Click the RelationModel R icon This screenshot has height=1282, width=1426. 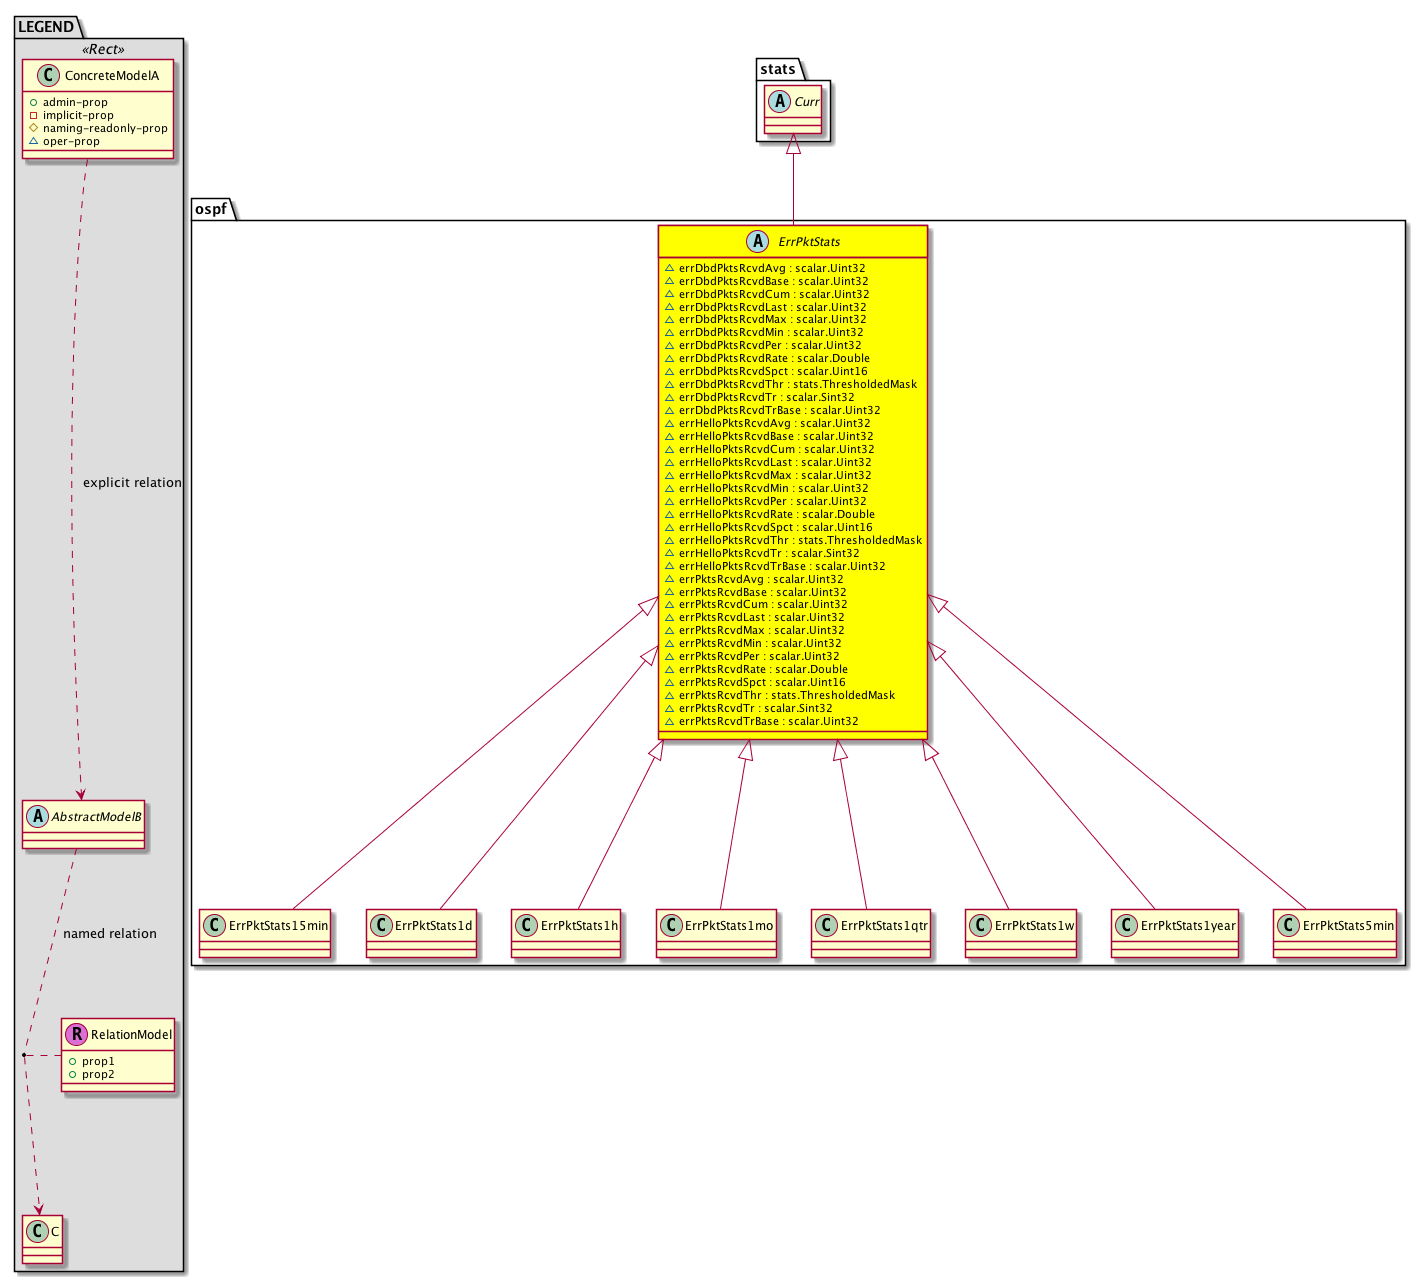77,1035
